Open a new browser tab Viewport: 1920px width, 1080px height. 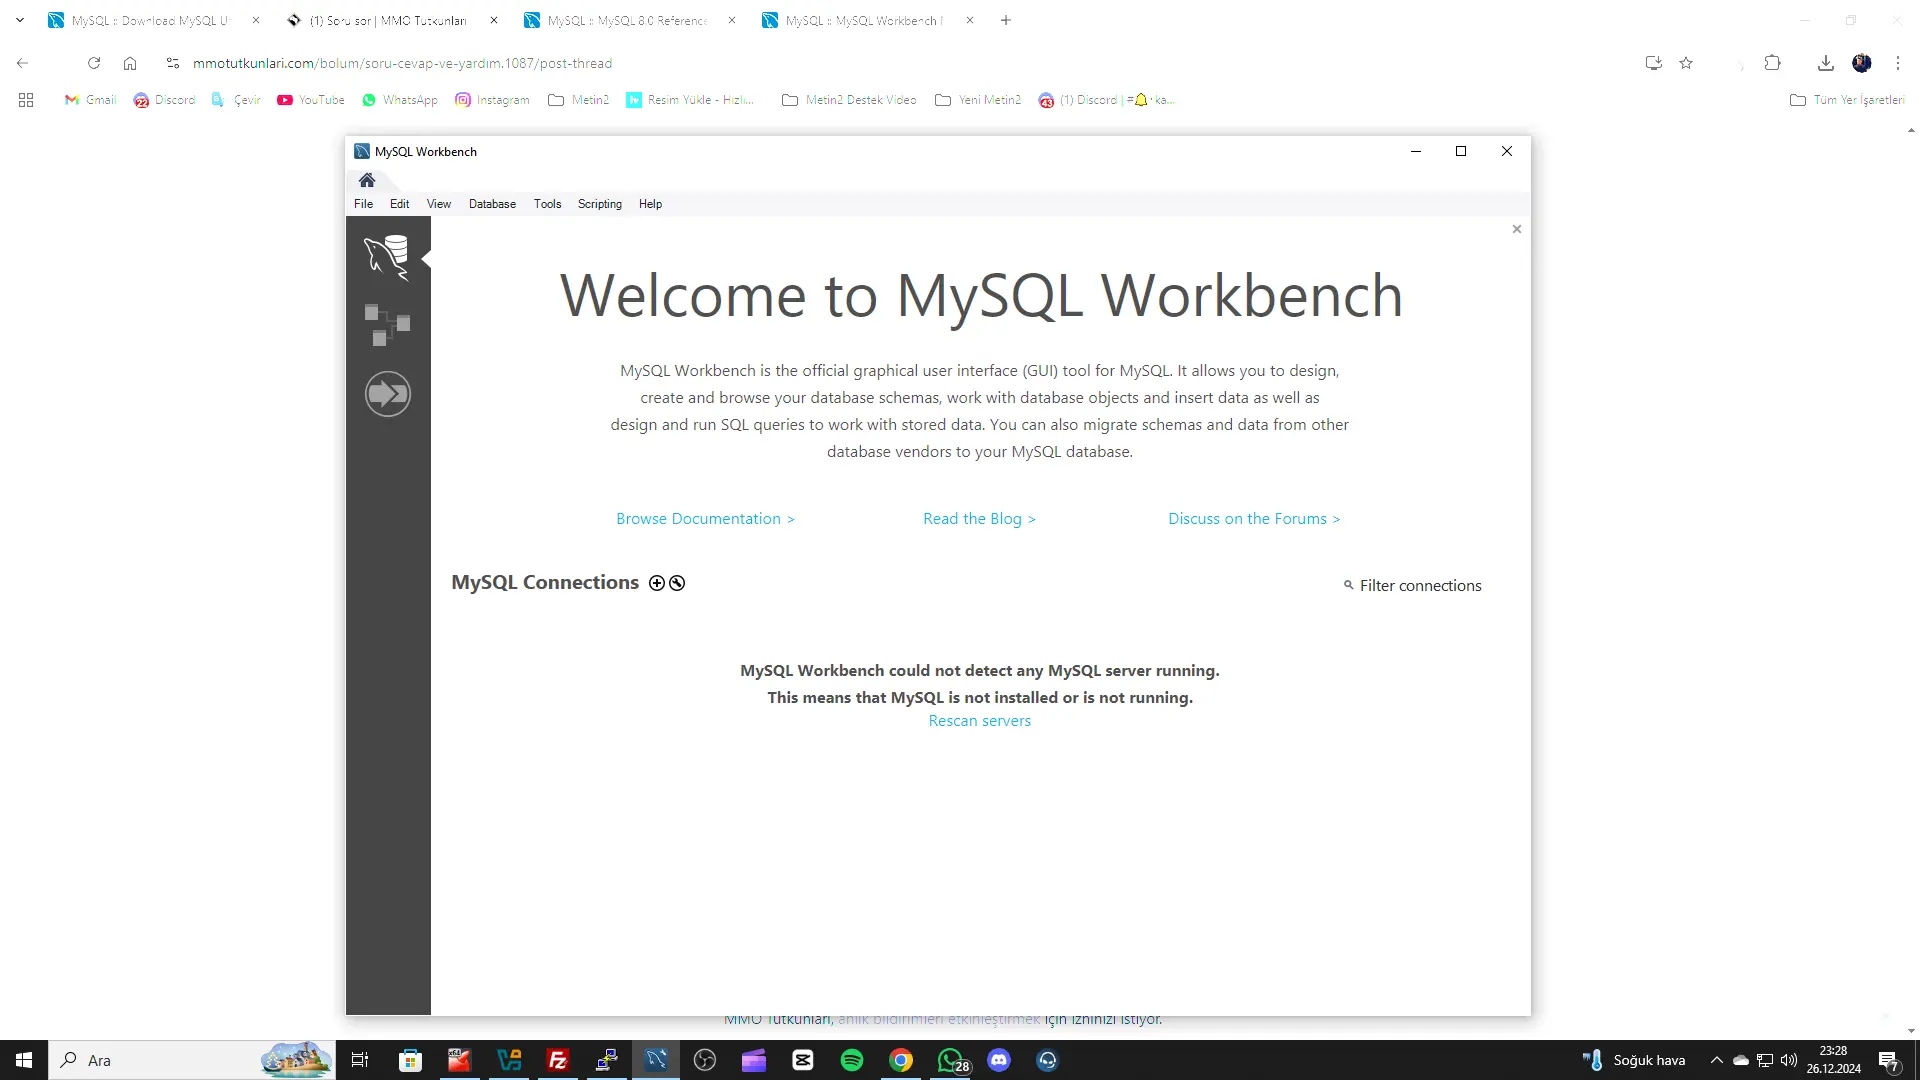click(x=1006, y=20)
